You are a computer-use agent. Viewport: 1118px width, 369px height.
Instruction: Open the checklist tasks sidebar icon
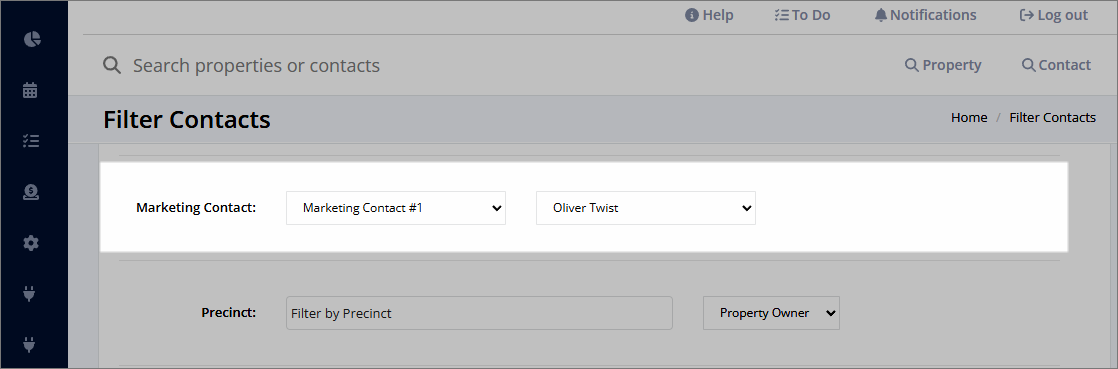pos(30,141)
